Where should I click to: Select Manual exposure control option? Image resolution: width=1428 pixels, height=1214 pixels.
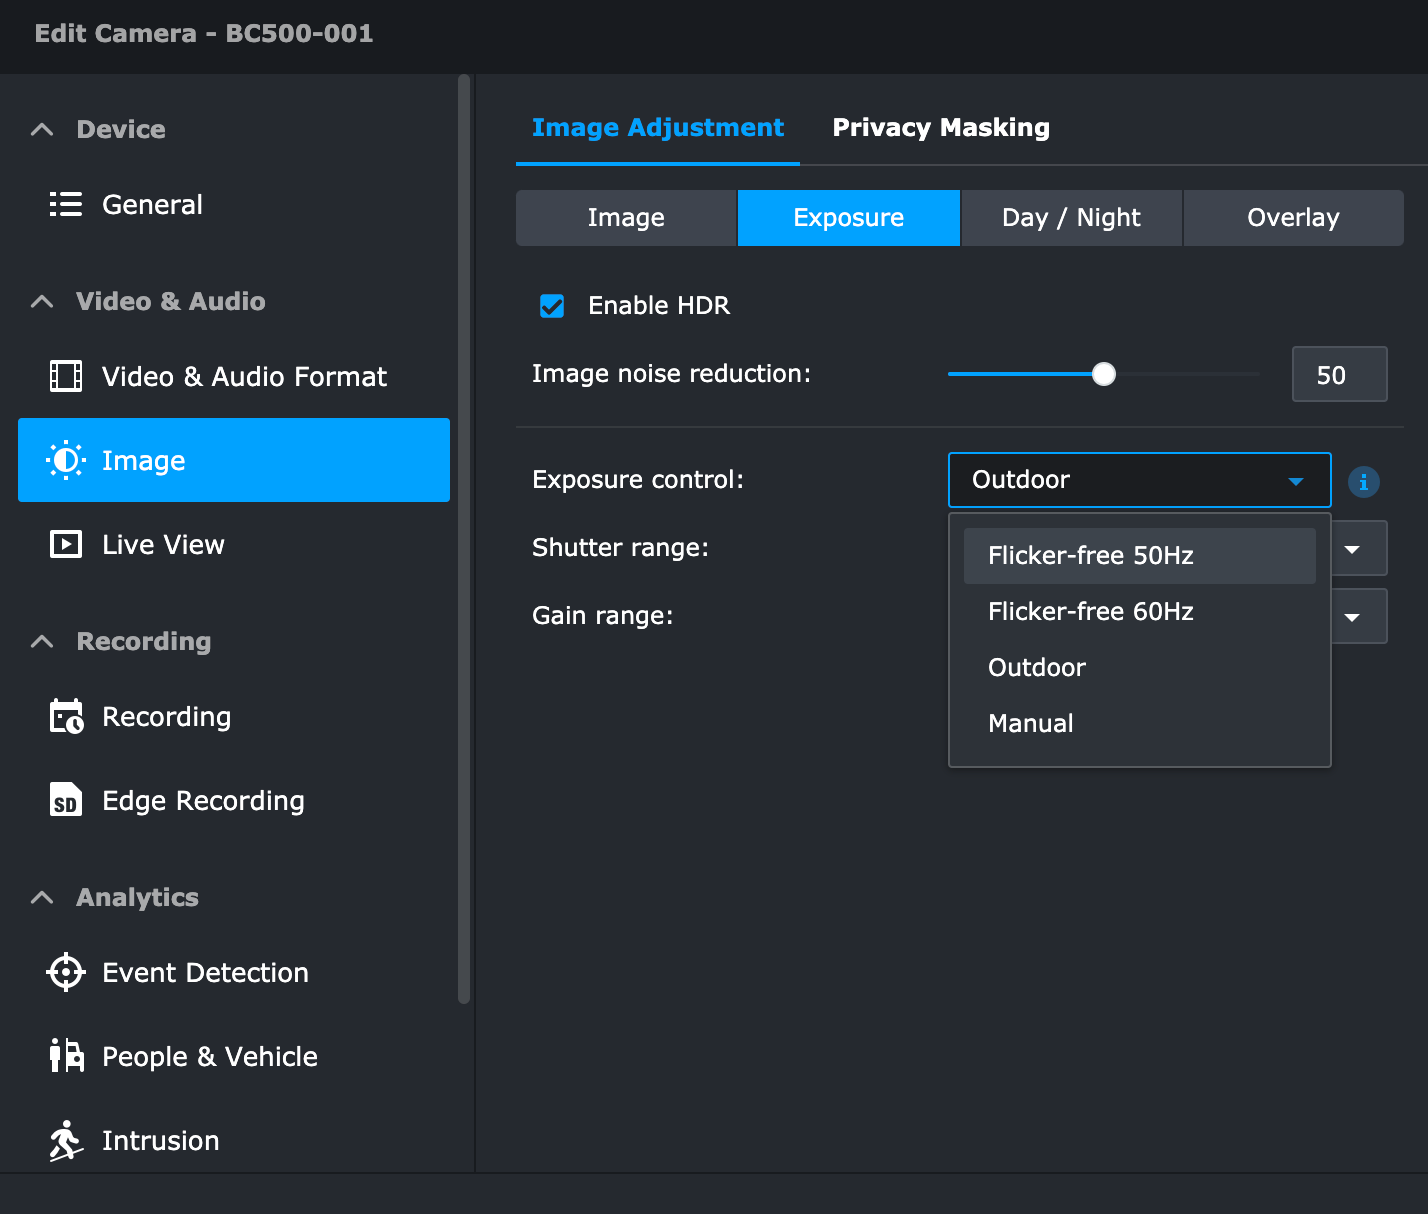tap(1030, 724)
